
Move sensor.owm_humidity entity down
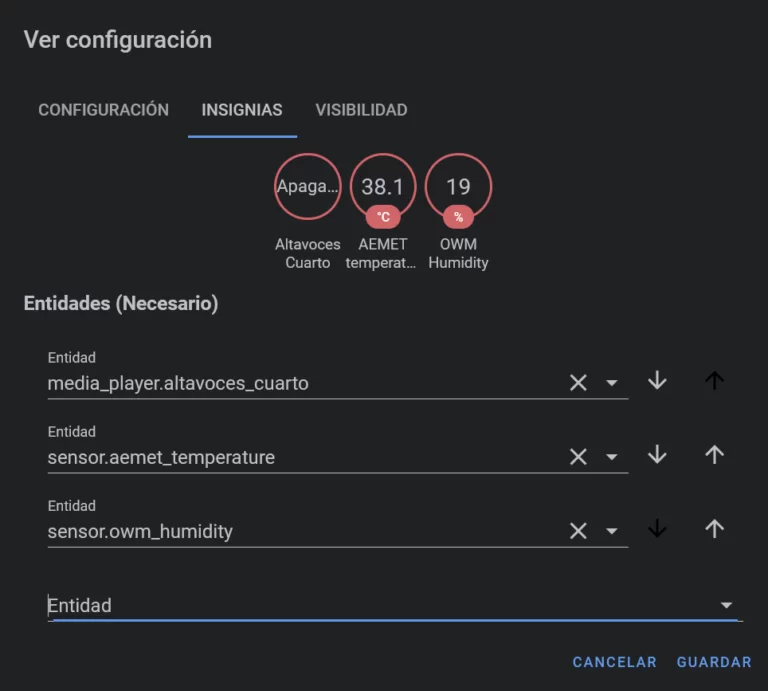(x=657, y=529)
